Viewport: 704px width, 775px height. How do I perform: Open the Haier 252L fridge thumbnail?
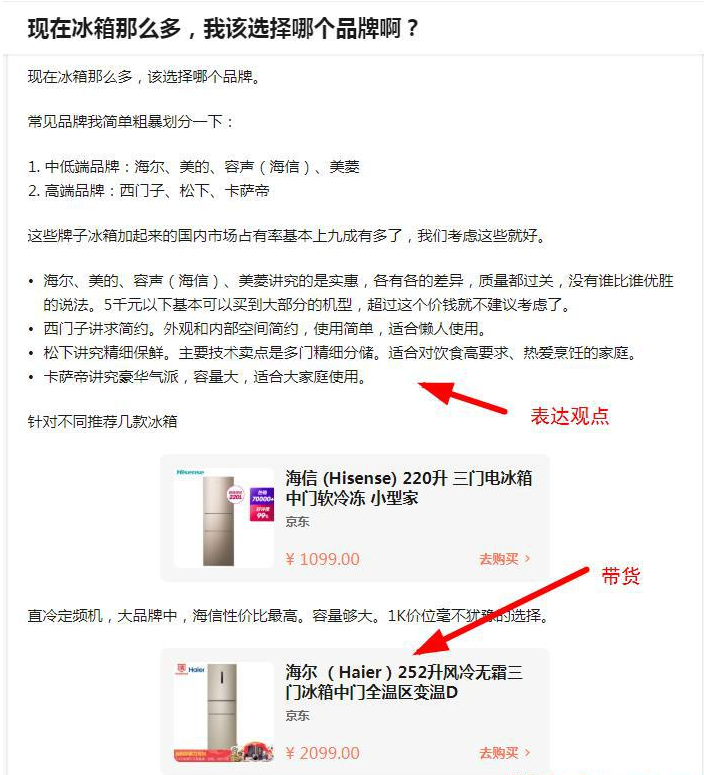point(223,712)
